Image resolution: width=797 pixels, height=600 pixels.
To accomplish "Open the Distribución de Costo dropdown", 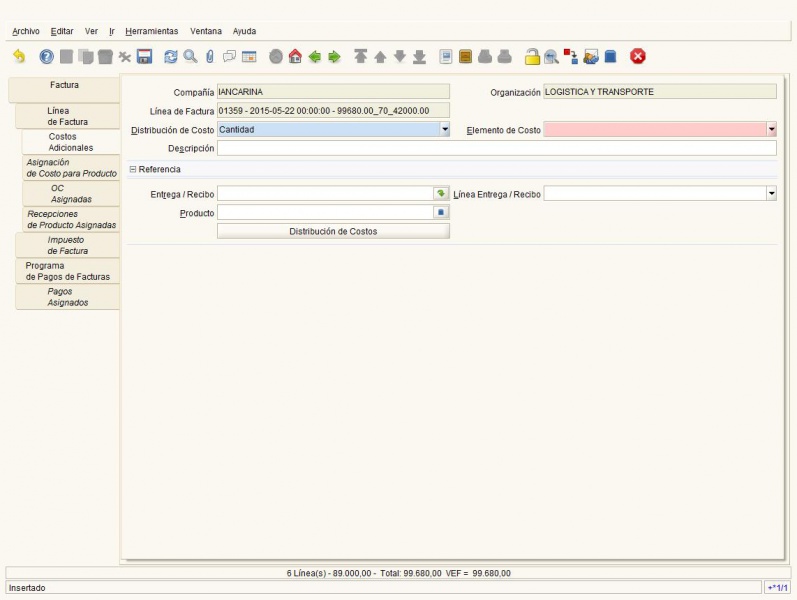I will pyautogui.click(x=445, y=129).
